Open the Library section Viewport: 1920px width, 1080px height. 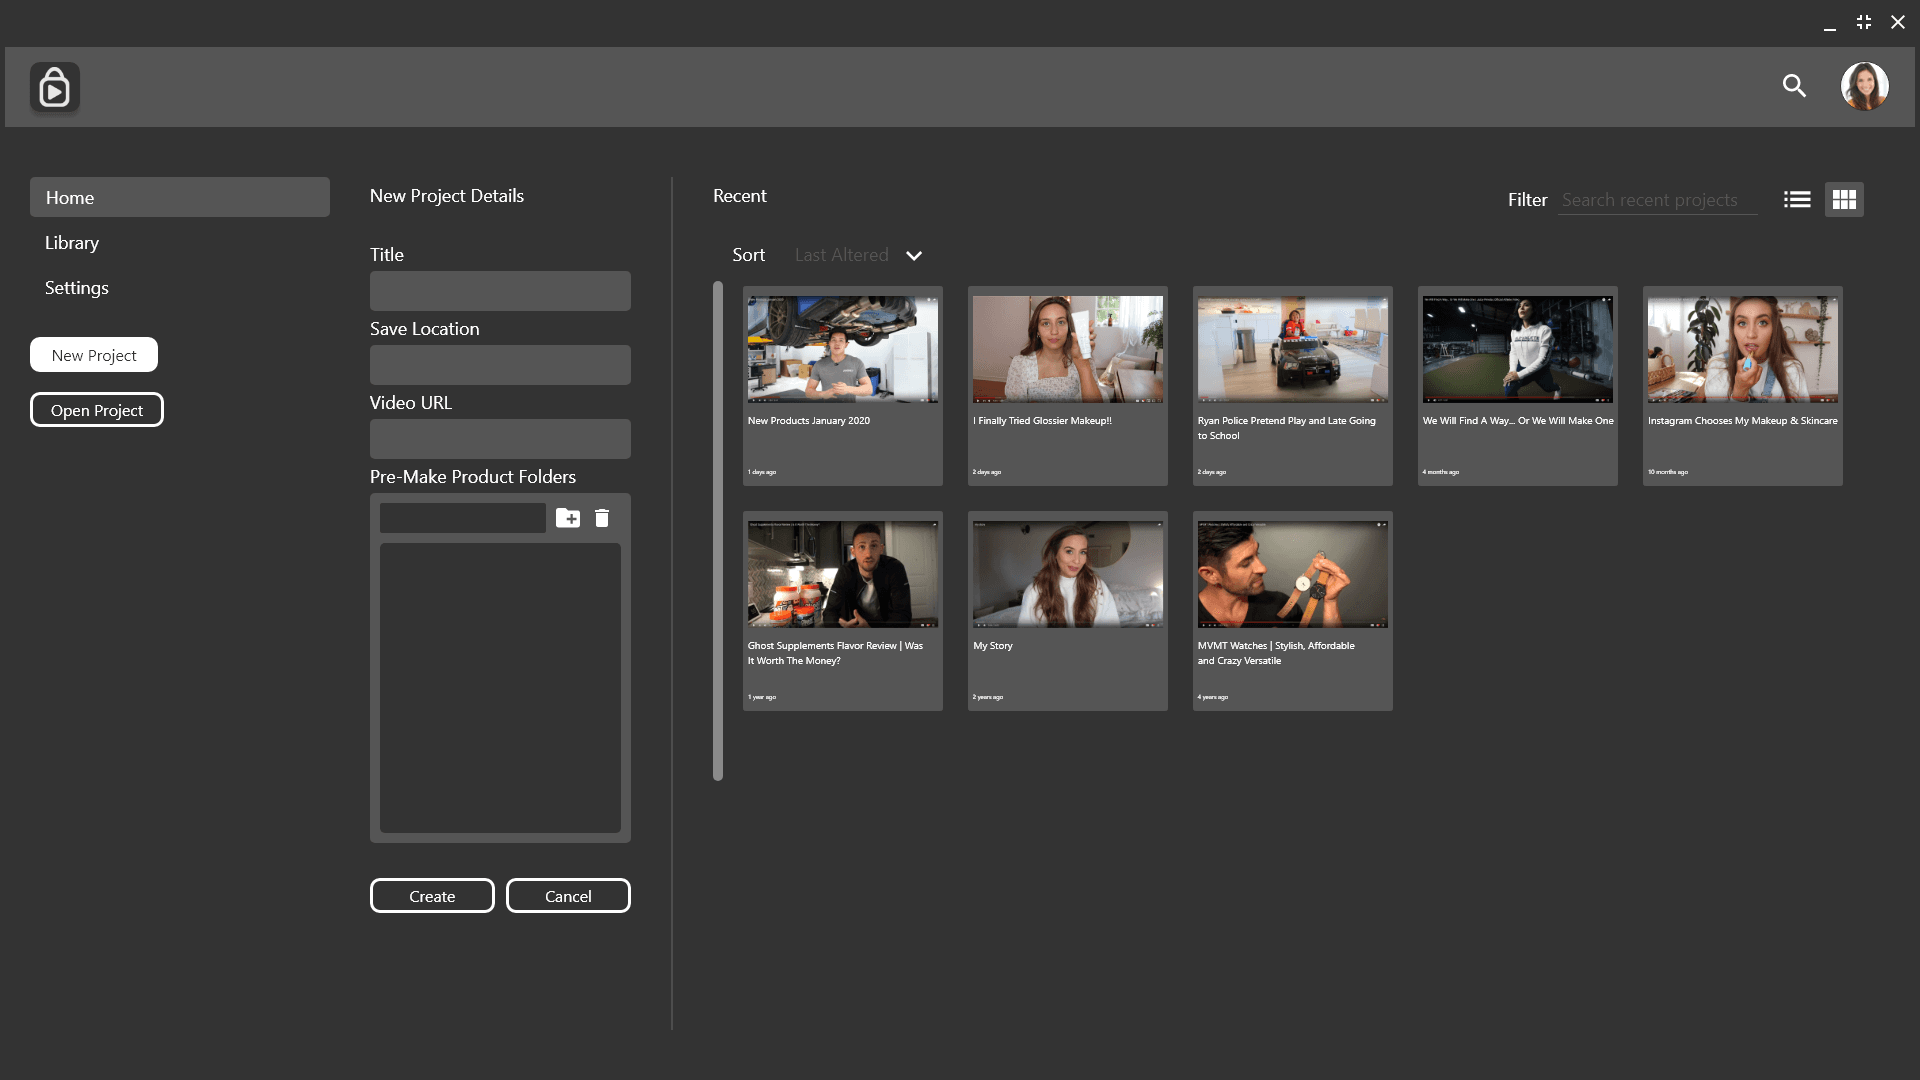point(71,242)
